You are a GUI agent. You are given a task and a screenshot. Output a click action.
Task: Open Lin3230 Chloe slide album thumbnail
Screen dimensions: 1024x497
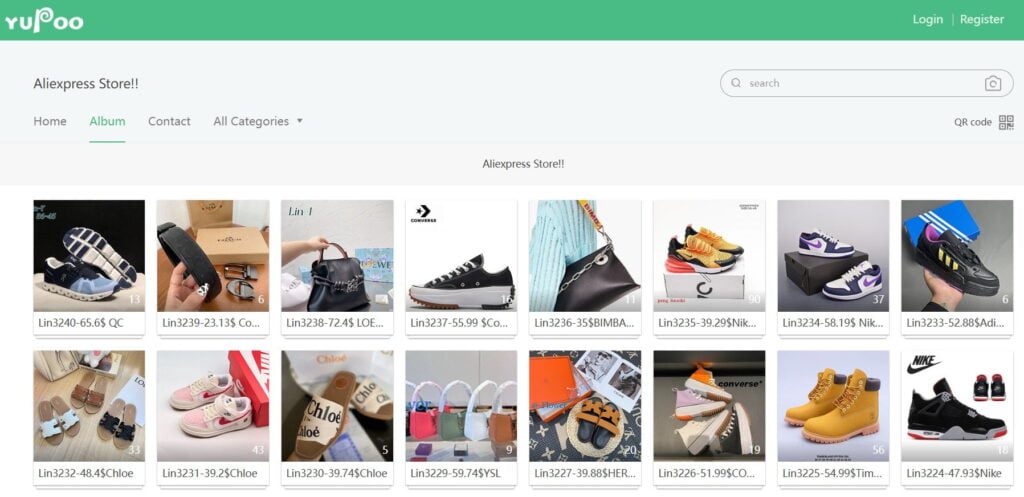click(337, 406)
